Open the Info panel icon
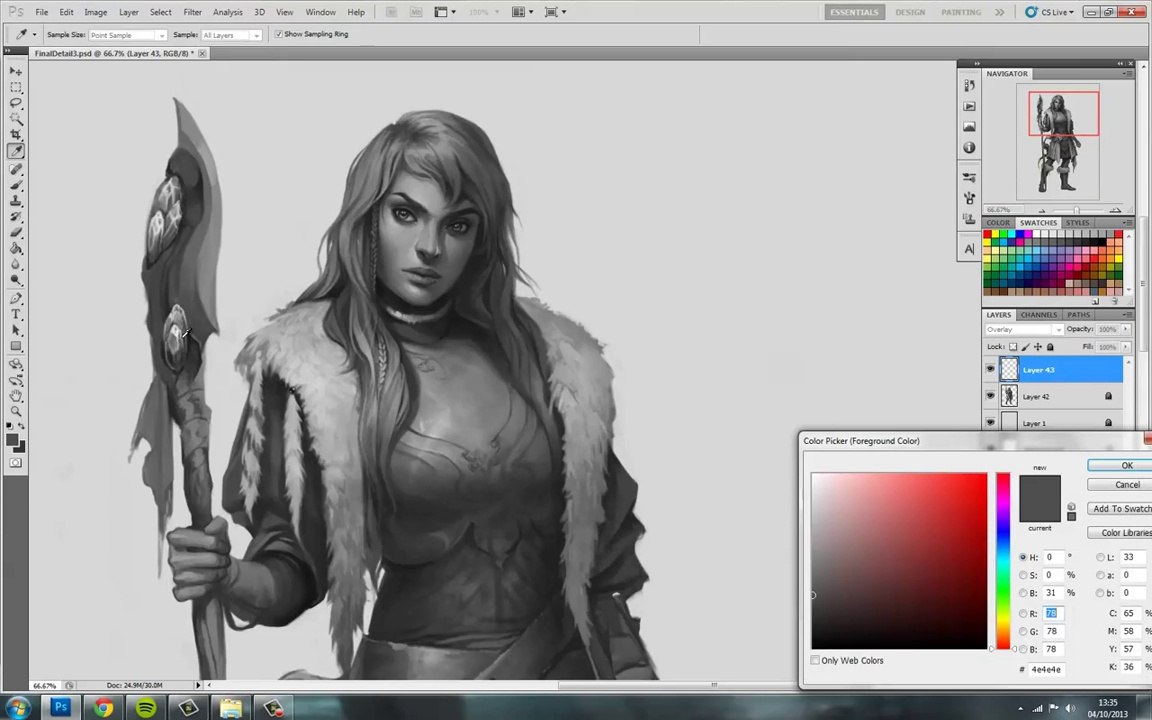Viewport: 1152px width, 720px height. (969, 148)
